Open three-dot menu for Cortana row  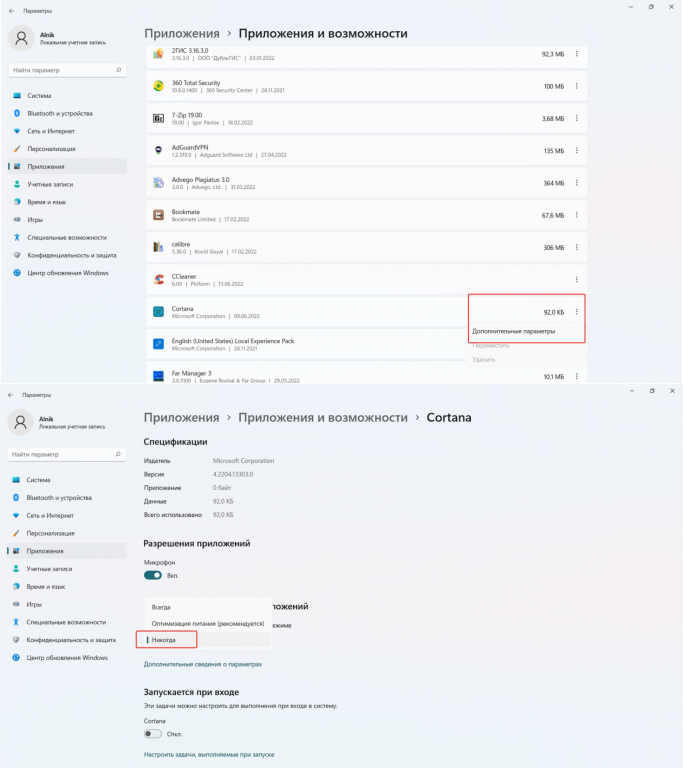(x=577, y=312)
